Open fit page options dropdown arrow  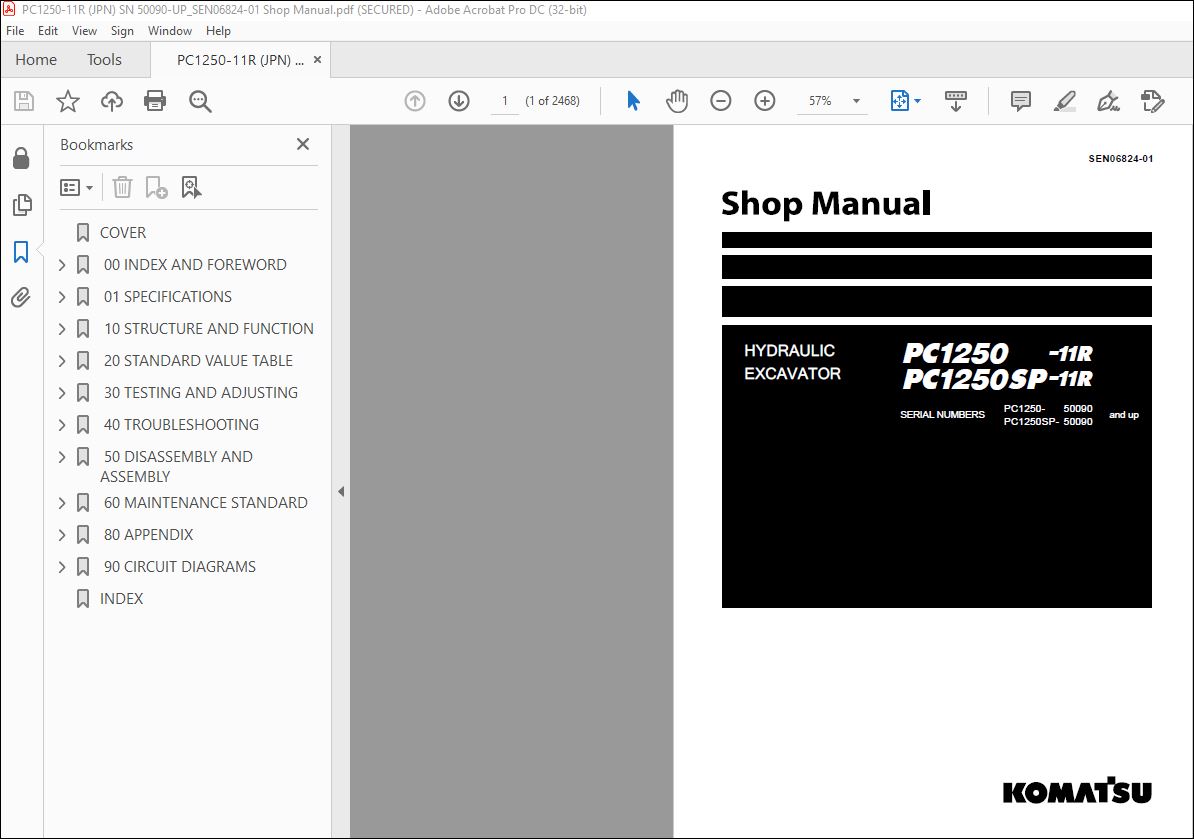point(917,101)
